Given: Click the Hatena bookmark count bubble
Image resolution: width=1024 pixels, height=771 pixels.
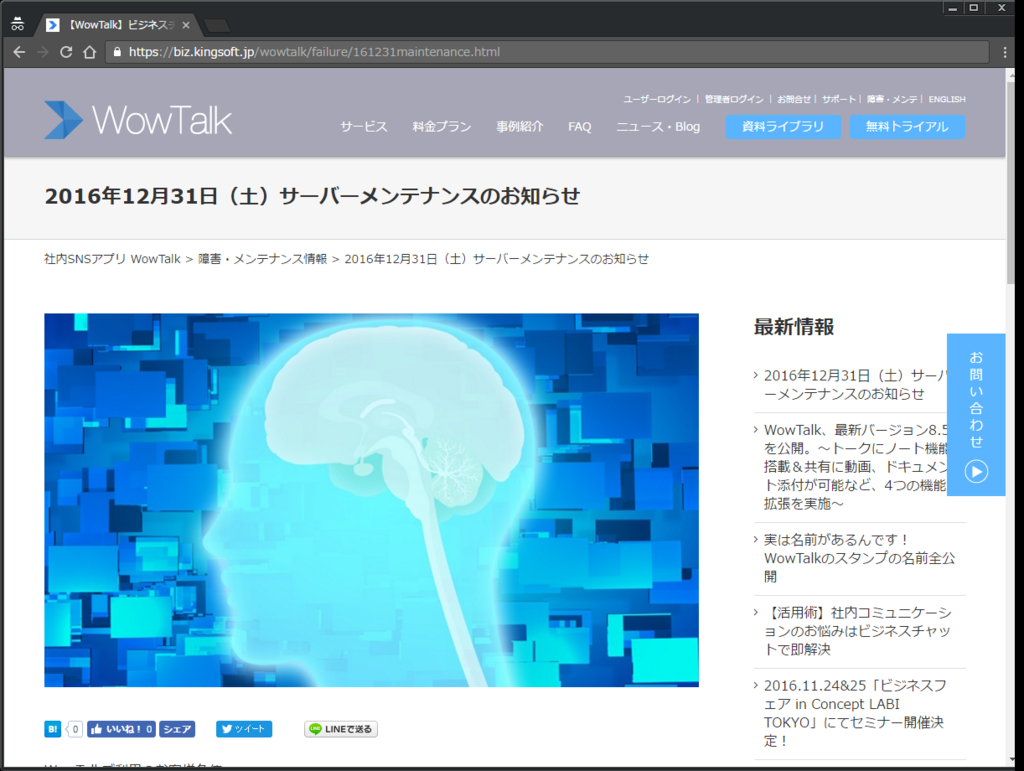Looking at the screenshot, I should 75,729.
